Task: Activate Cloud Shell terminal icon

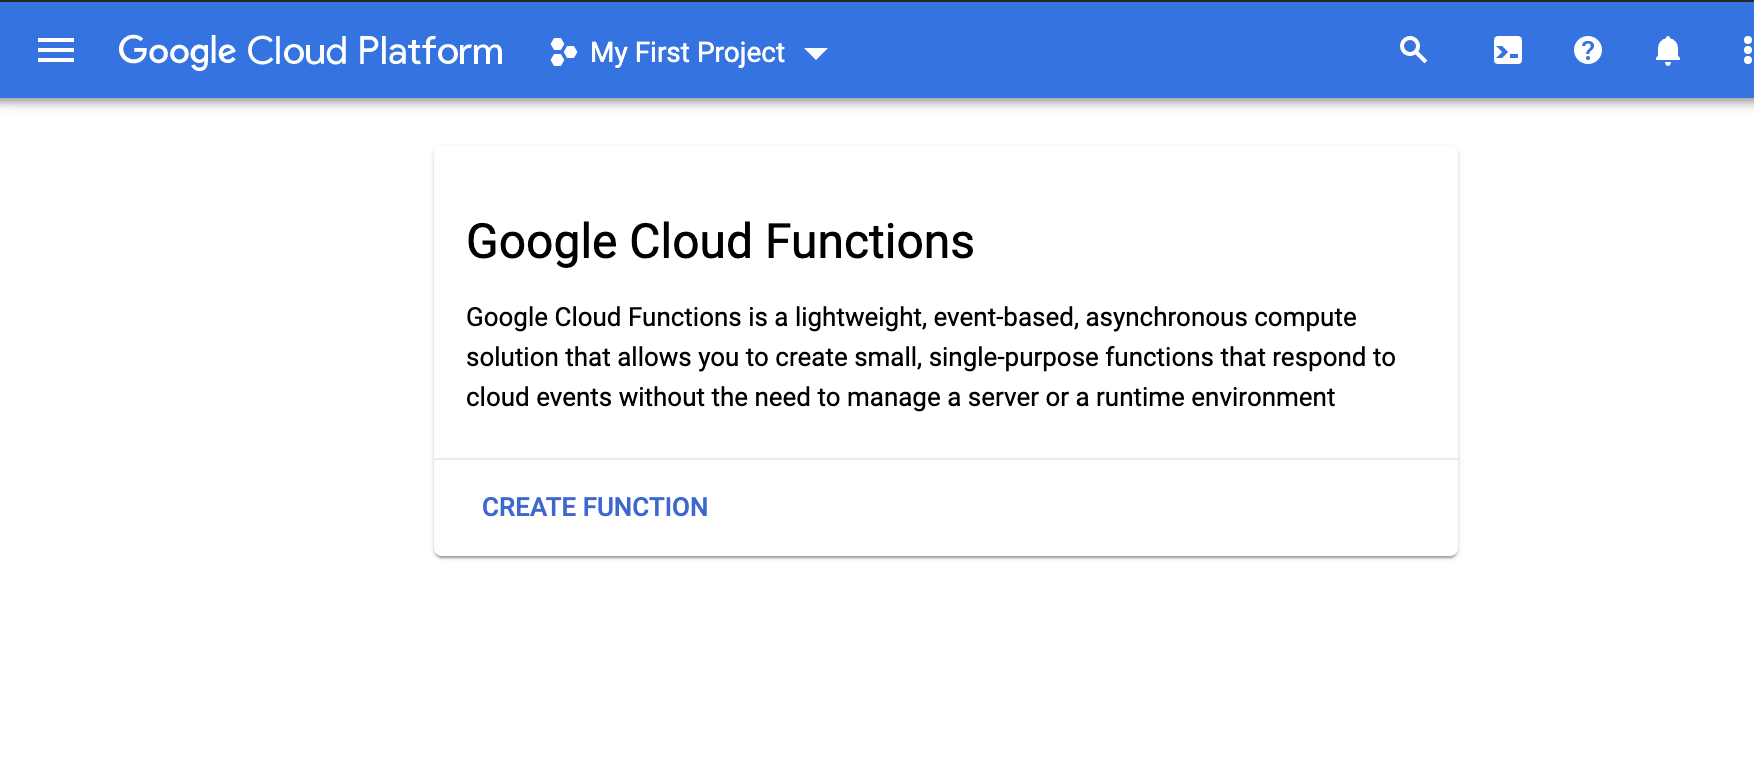Action: 1508,50
